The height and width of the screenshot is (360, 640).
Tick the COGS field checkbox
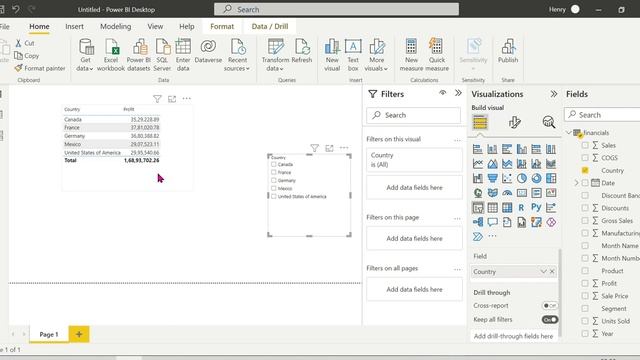(x=585, y=158)
